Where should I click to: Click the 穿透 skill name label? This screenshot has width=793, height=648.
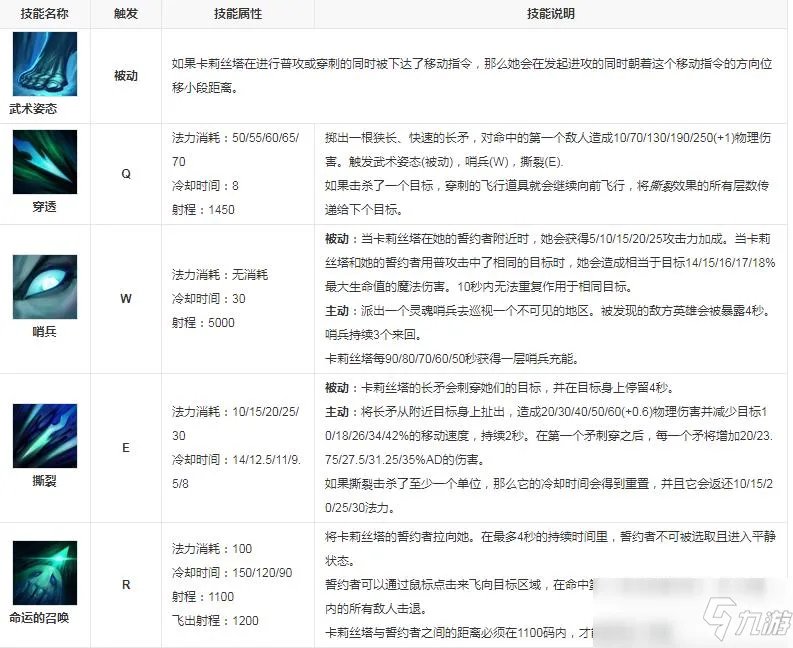coord(45,206)
